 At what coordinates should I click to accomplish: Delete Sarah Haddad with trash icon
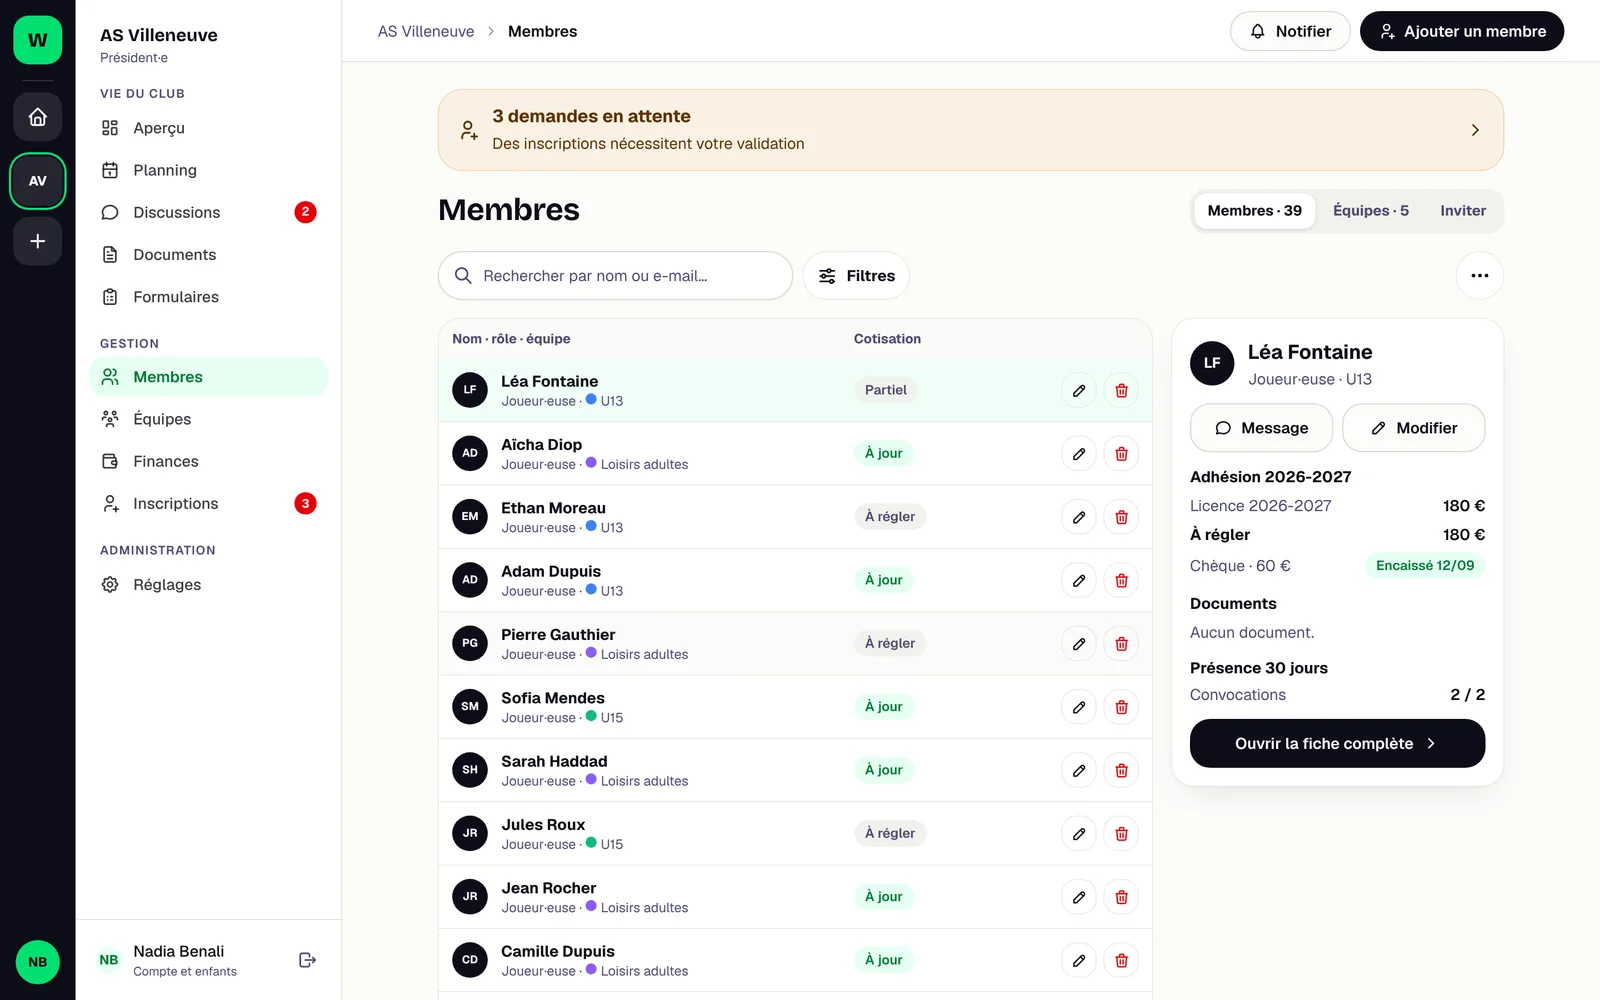tap(1122, 770)
